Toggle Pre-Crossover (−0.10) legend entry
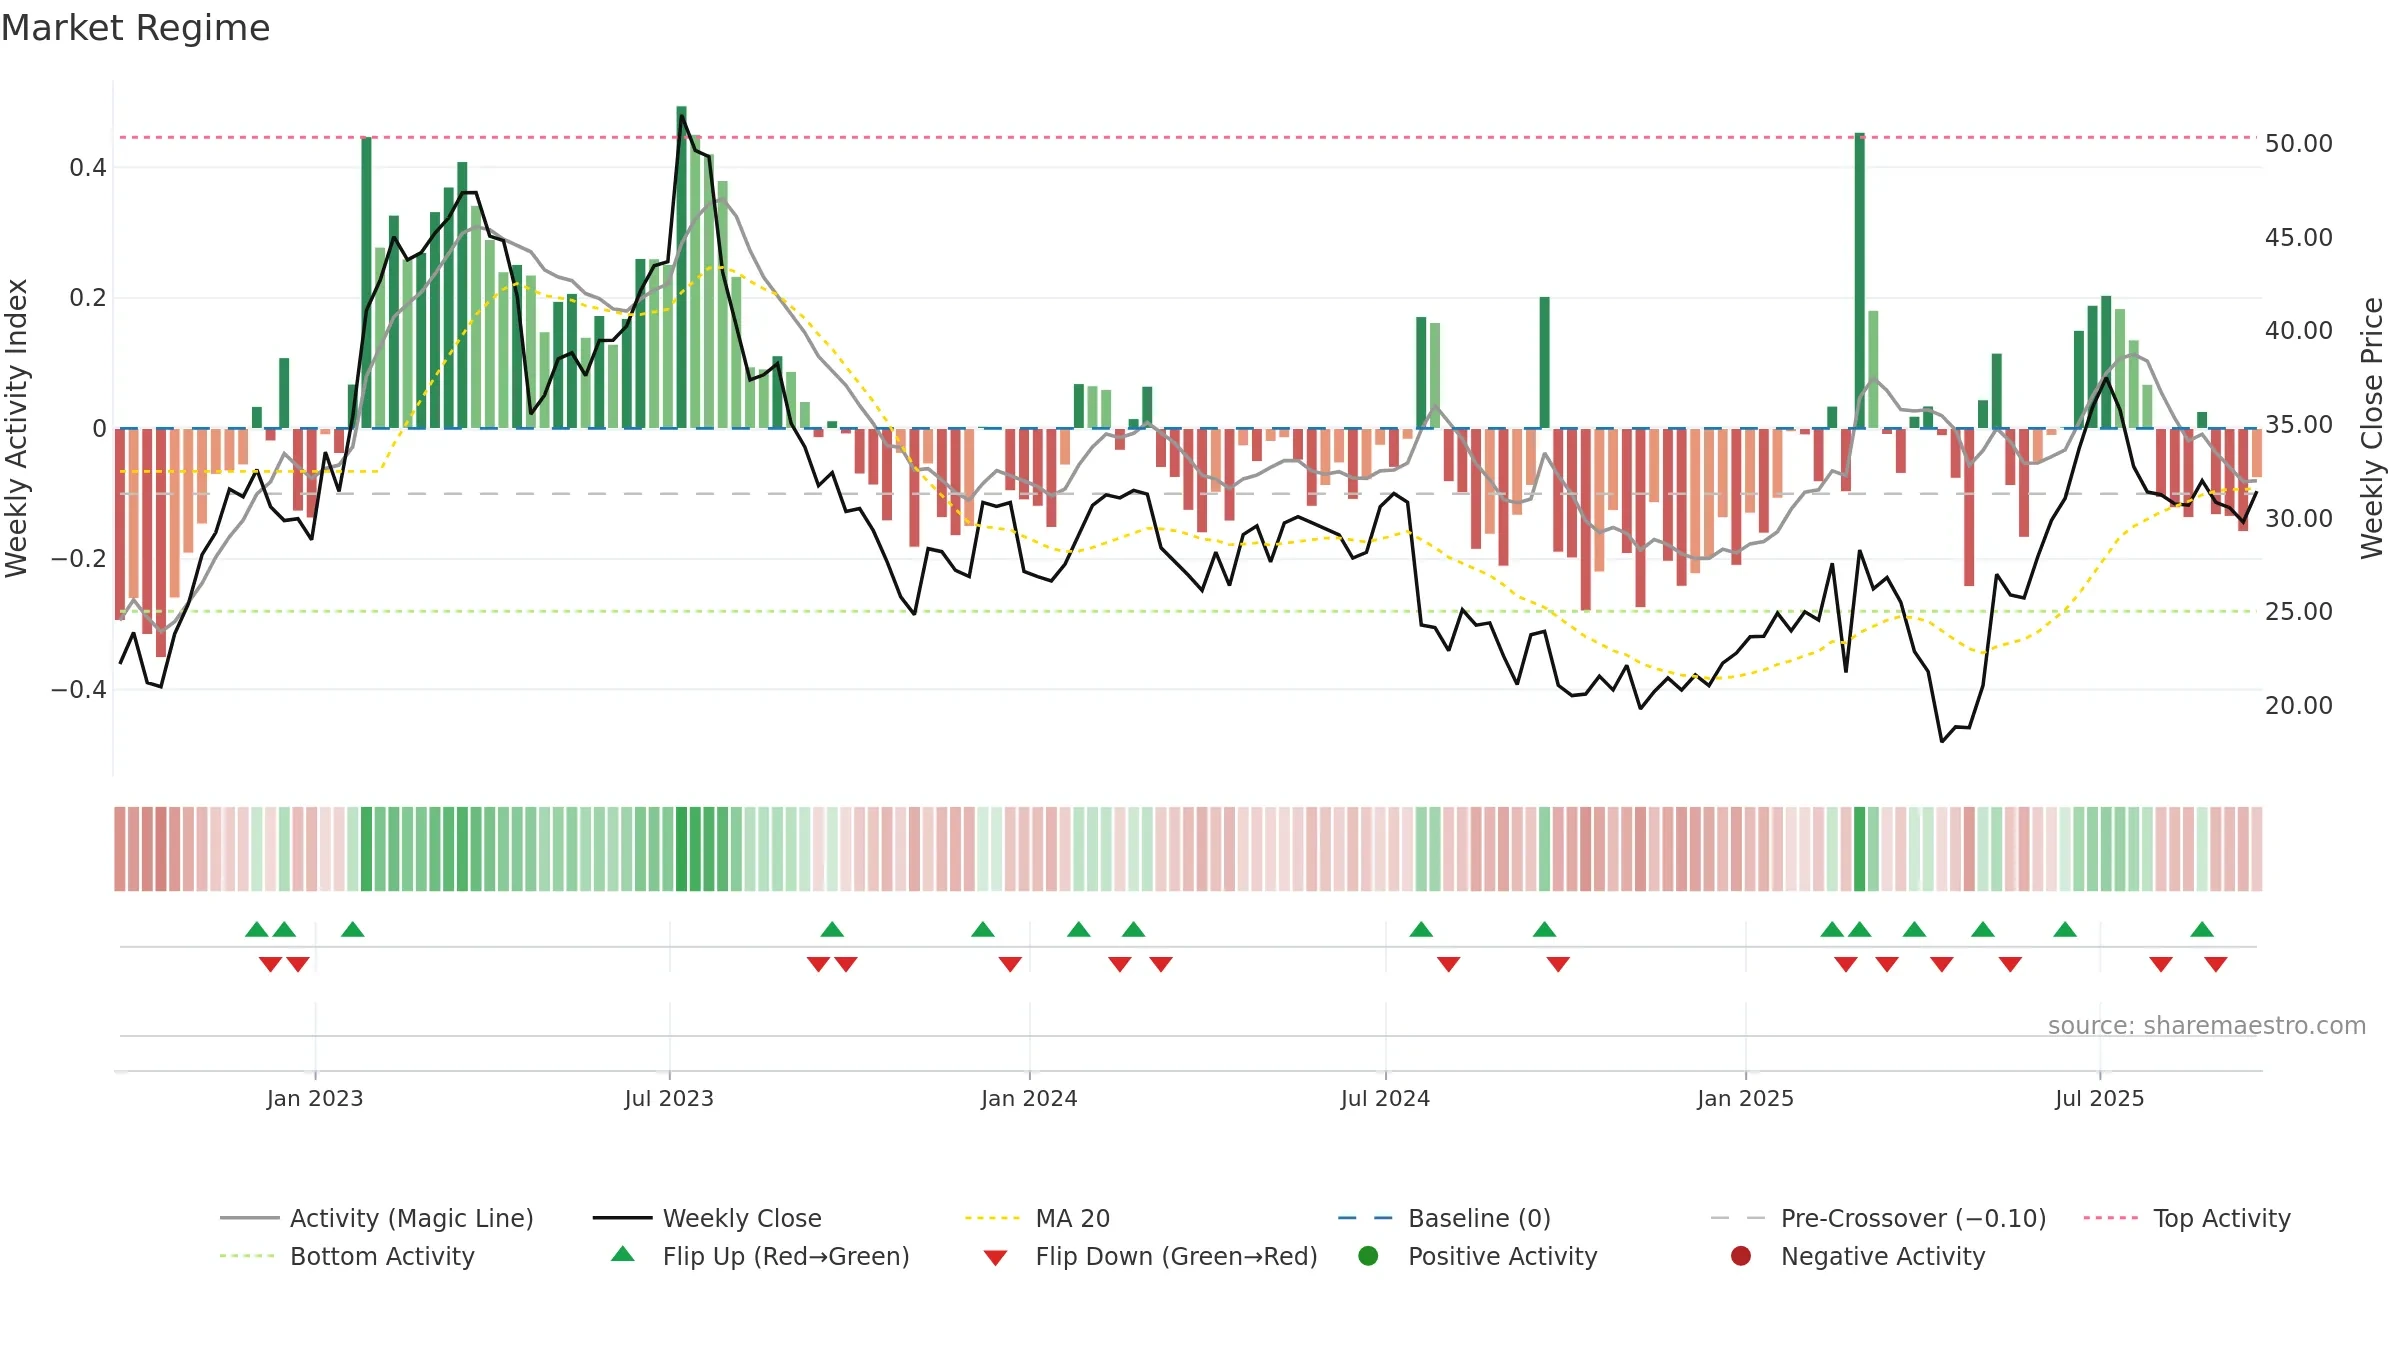The width and height of the screenshot is (2400, 1350). (1878, 1218)
